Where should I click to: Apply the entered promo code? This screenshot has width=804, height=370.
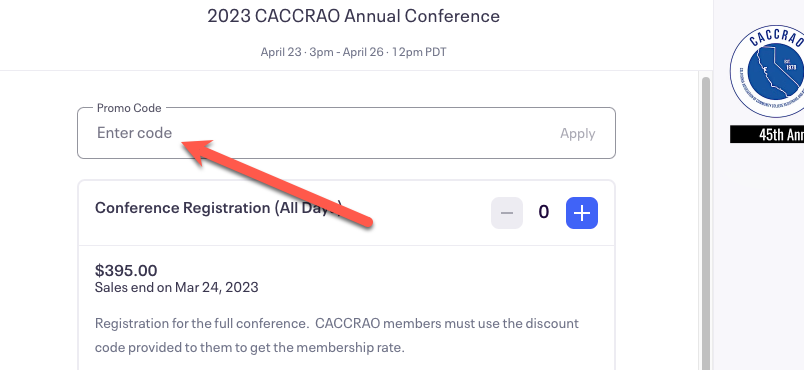(x=577, y=134)
